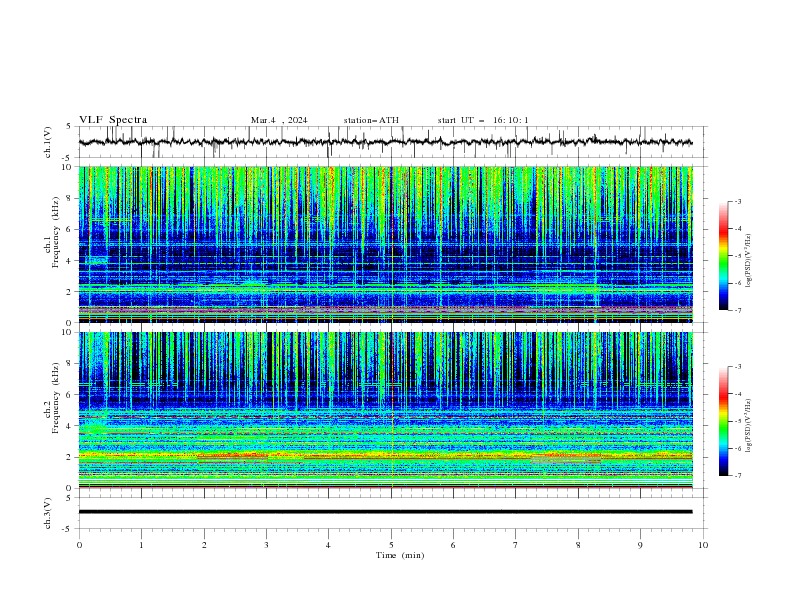Click the "7" tick label on the time axis
Image resolution: width=792 pixels, height=612 pixels.
pyautogui.click(x=516, y=545)
